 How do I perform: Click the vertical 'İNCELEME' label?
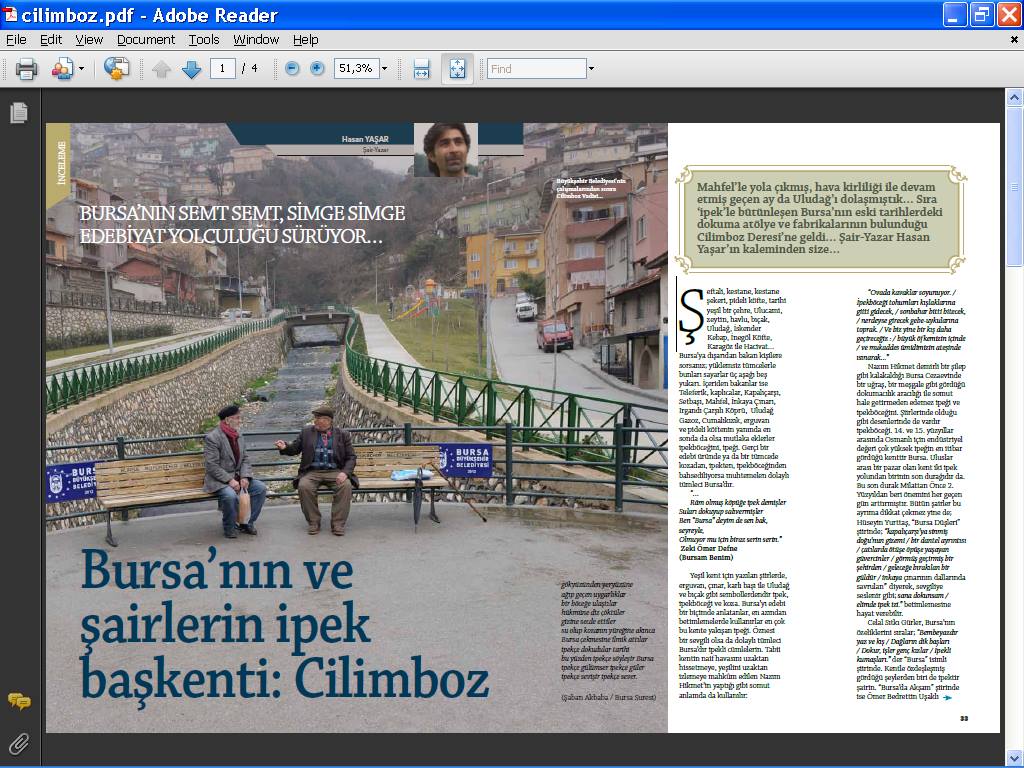[61, 163]
